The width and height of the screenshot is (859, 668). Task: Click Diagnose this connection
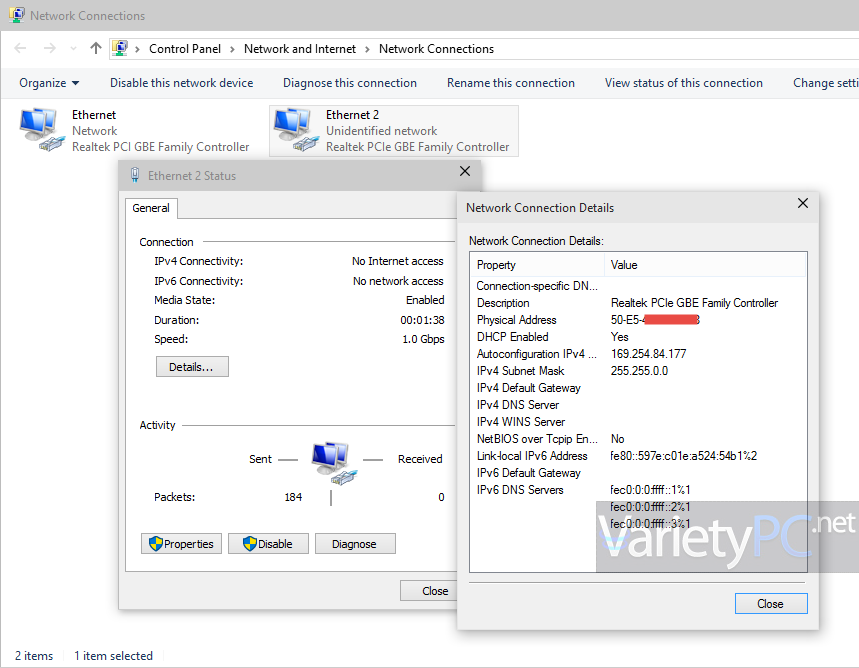pos(350,83)
